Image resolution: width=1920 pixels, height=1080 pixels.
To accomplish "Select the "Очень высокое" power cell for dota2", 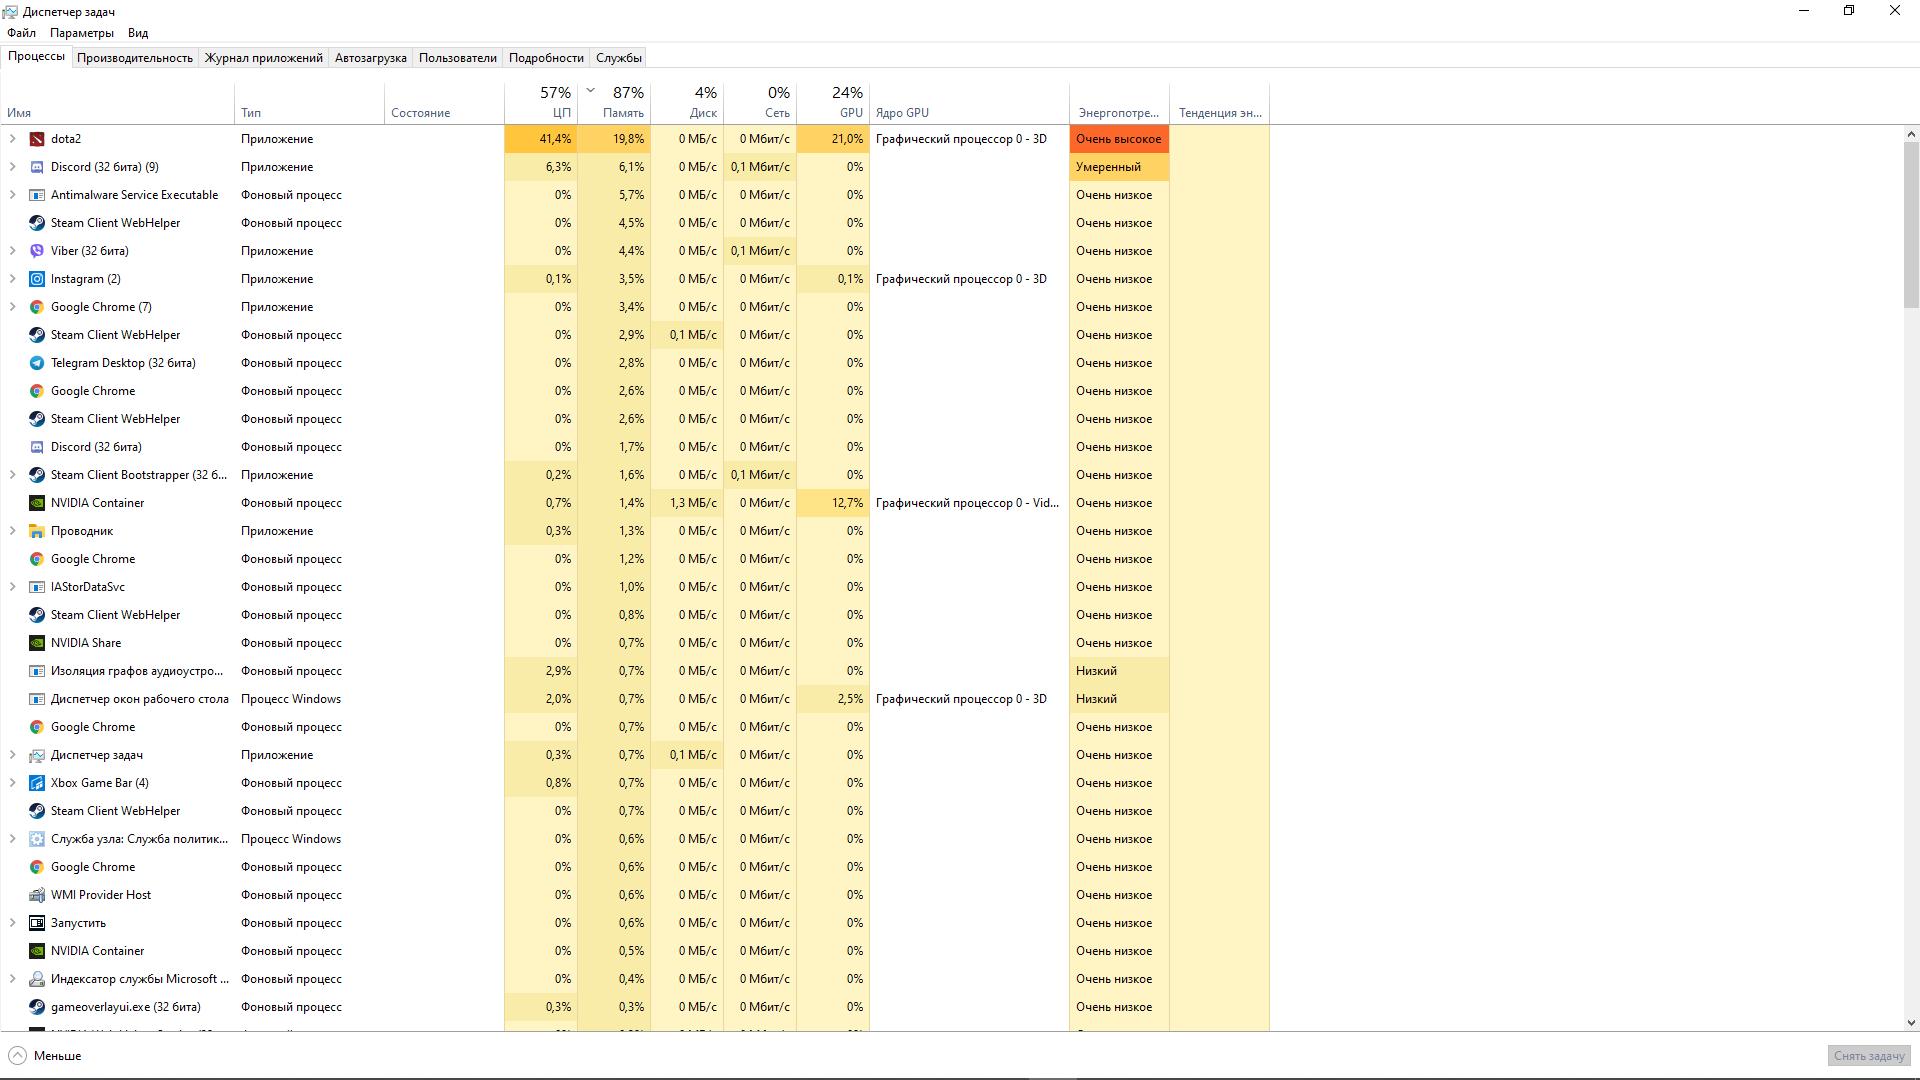I will pyautogui.click(x=1119, y=139).
